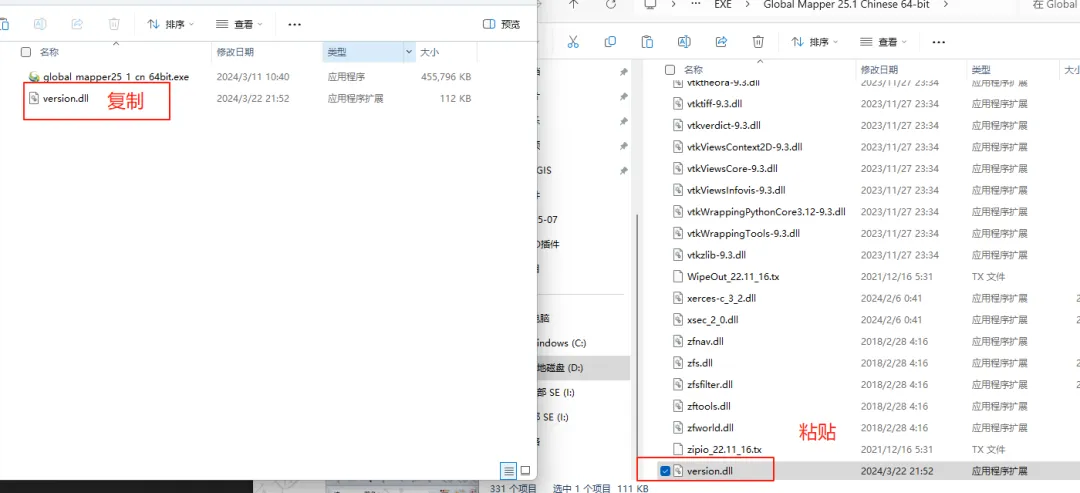Click the greyed Delete trash icon in left window
The height and width of the screenshot is (493, 1080).
[x=114, y=24]
